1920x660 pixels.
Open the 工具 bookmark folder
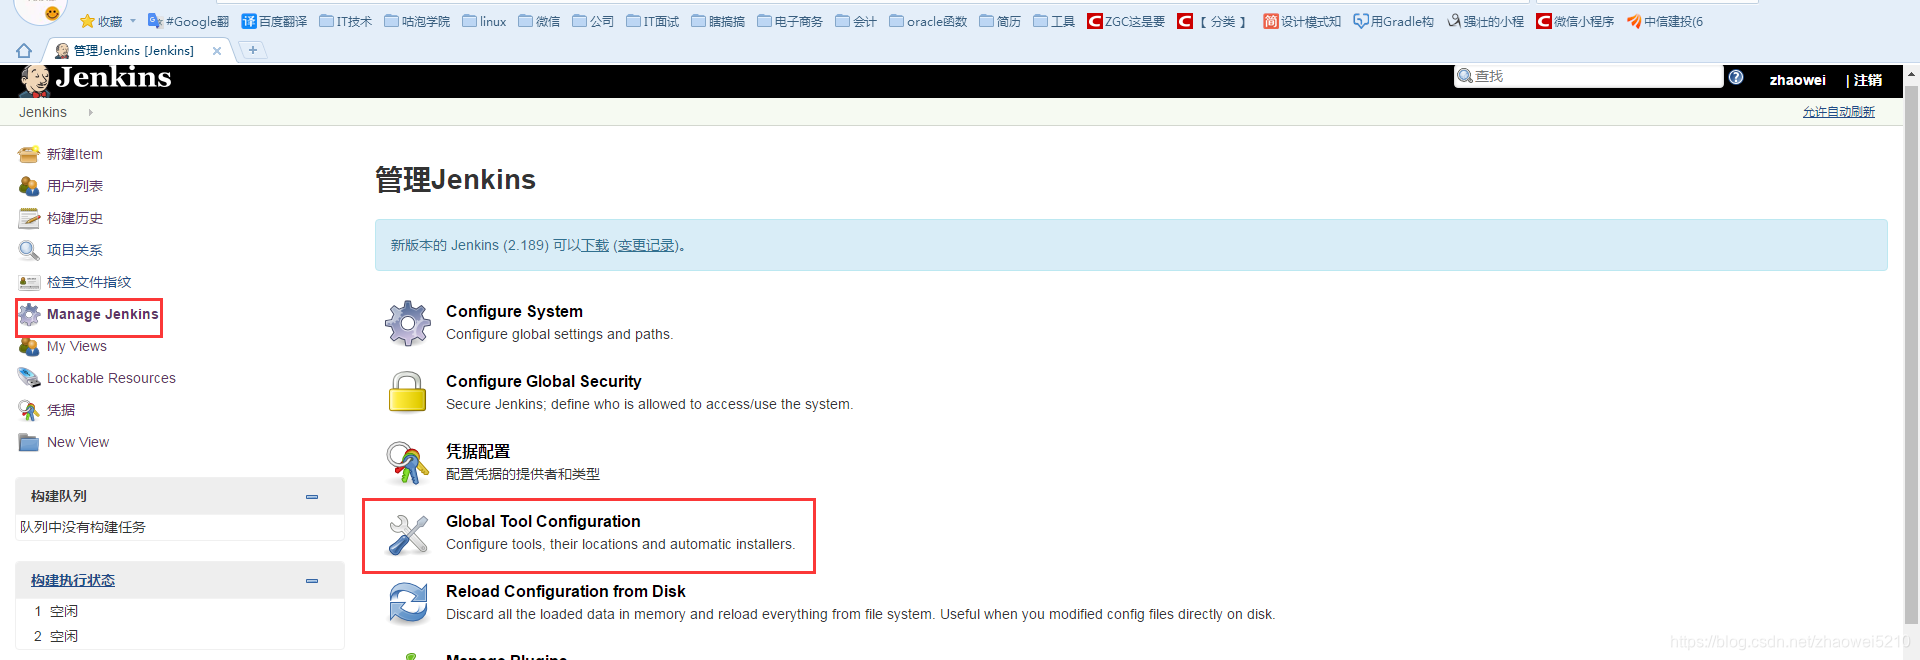coord(1054,21)
